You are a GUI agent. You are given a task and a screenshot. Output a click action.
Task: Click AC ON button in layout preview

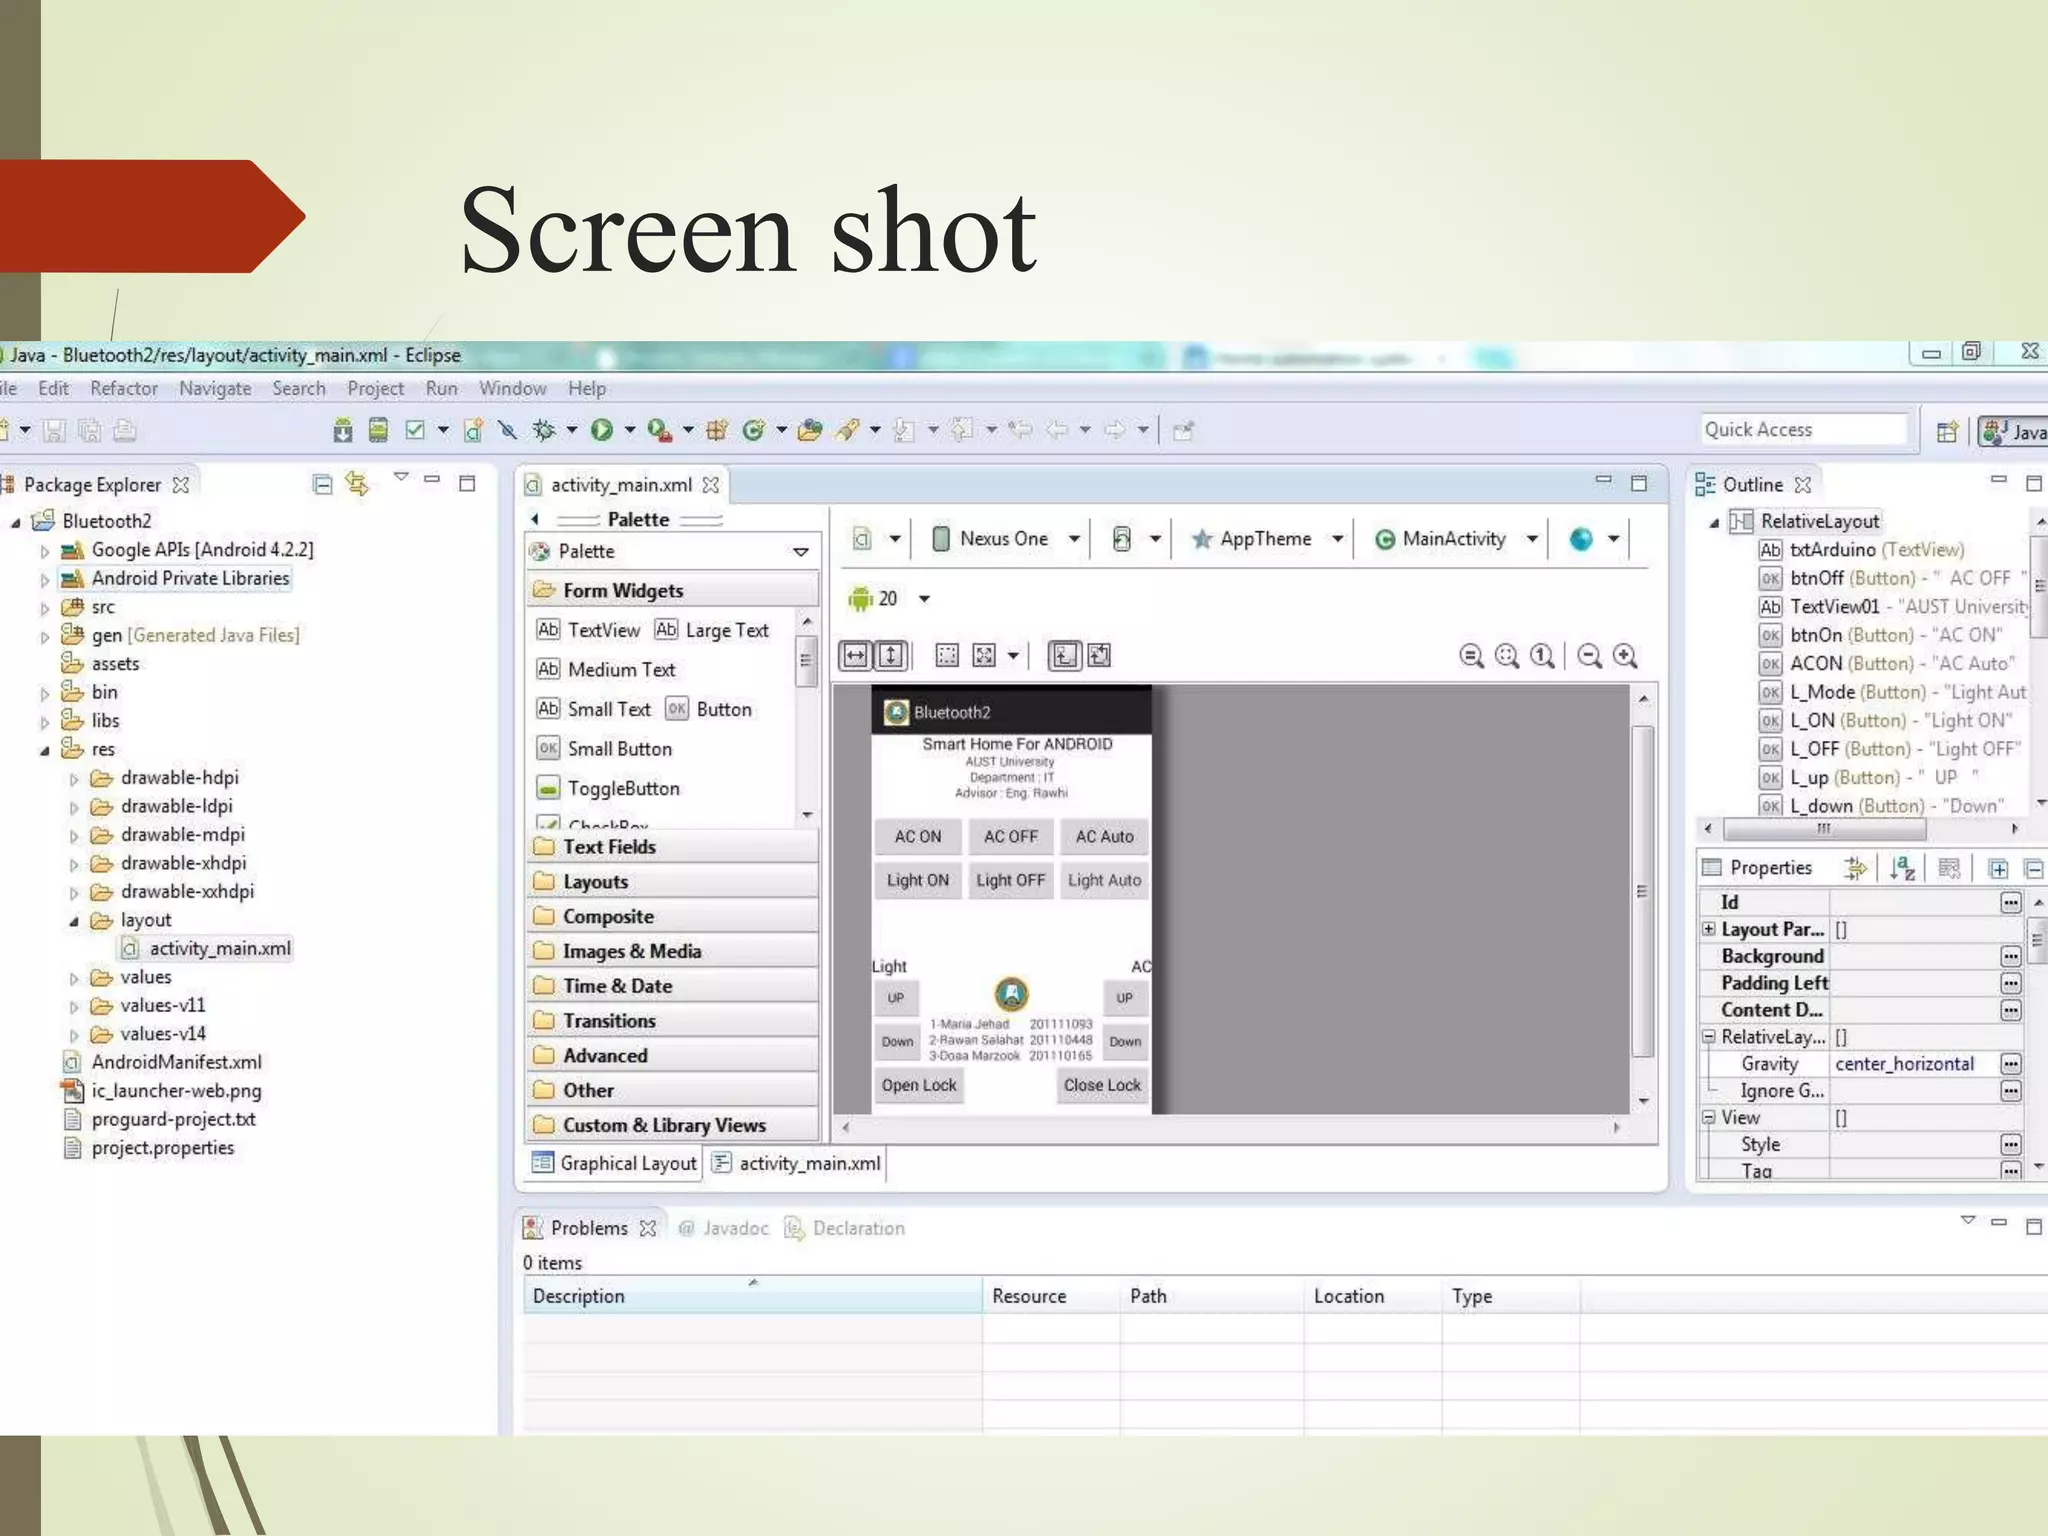(x=918, y=836)
